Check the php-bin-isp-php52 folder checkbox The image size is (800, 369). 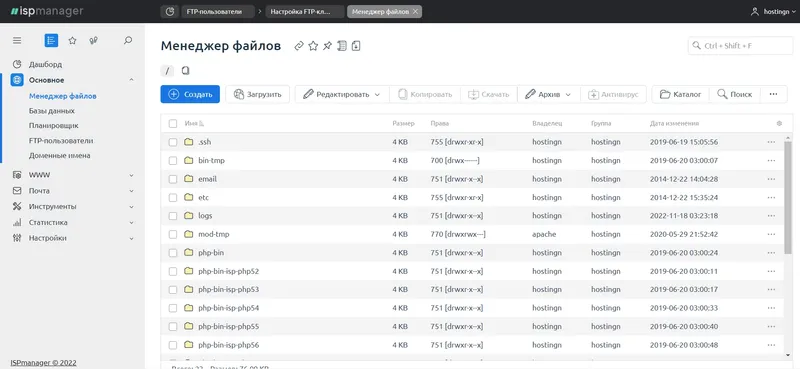pyautogui.click(x=173, y=271)
